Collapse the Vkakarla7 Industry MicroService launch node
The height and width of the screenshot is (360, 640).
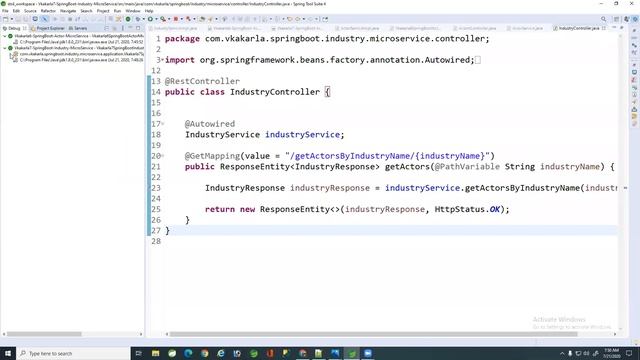4,48
